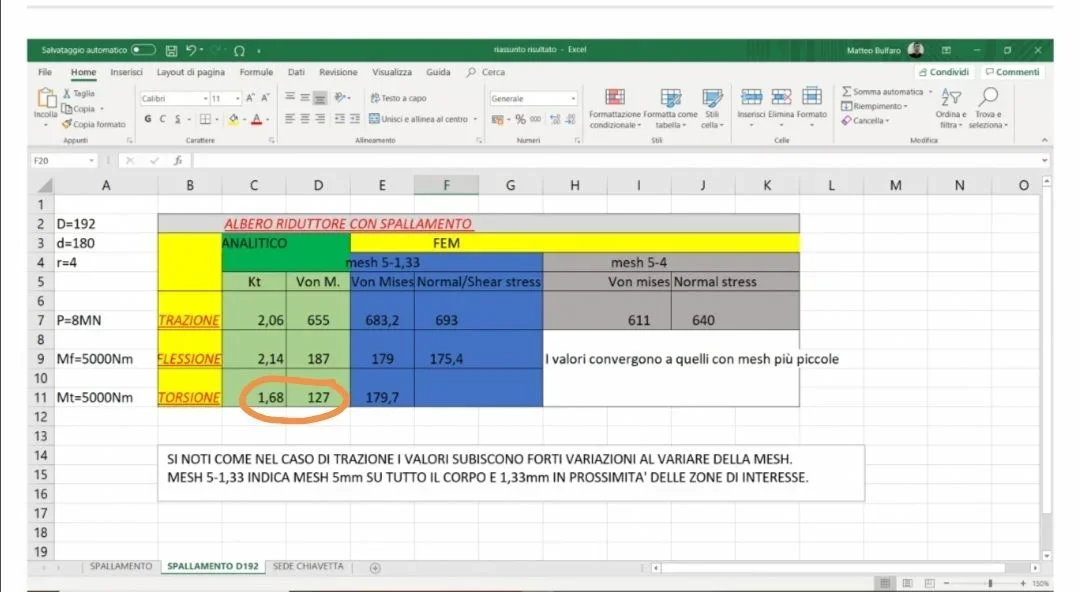This screenshot has height=592, width=1080.
Task: Click the save floppy disk icon
Action: pyautogui.click(x=172, y=50)
